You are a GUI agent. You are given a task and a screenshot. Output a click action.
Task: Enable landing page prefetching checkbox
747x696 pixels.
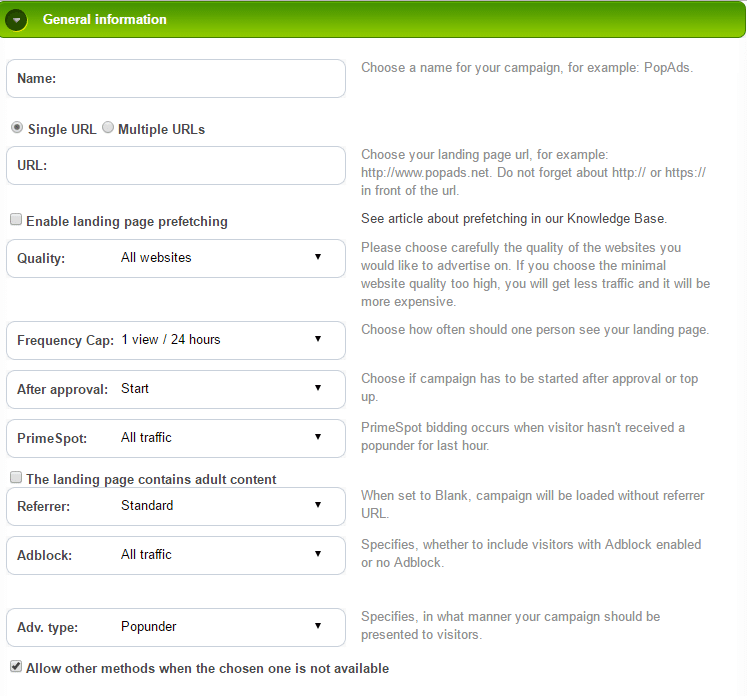[16, 220]
